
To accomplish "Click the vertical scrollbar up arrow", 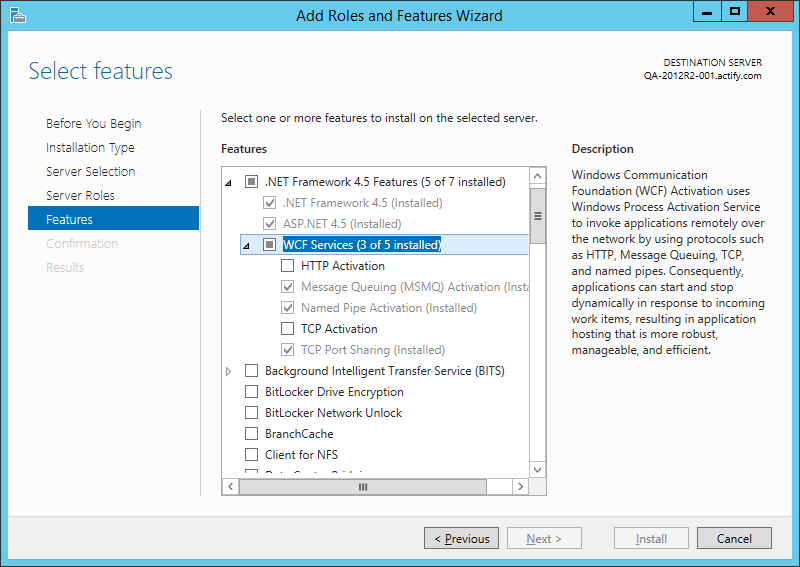I will point(537,175).
